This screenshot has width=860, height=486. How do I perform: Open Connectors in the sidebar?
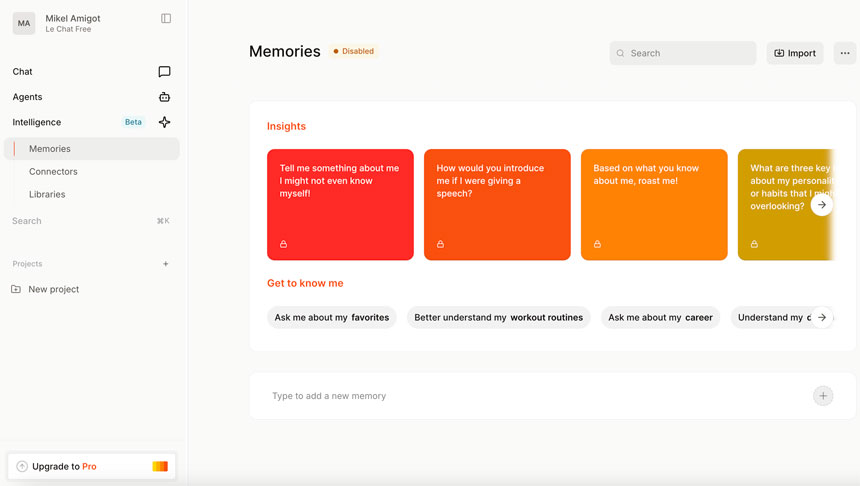click(x=53, y=172)
